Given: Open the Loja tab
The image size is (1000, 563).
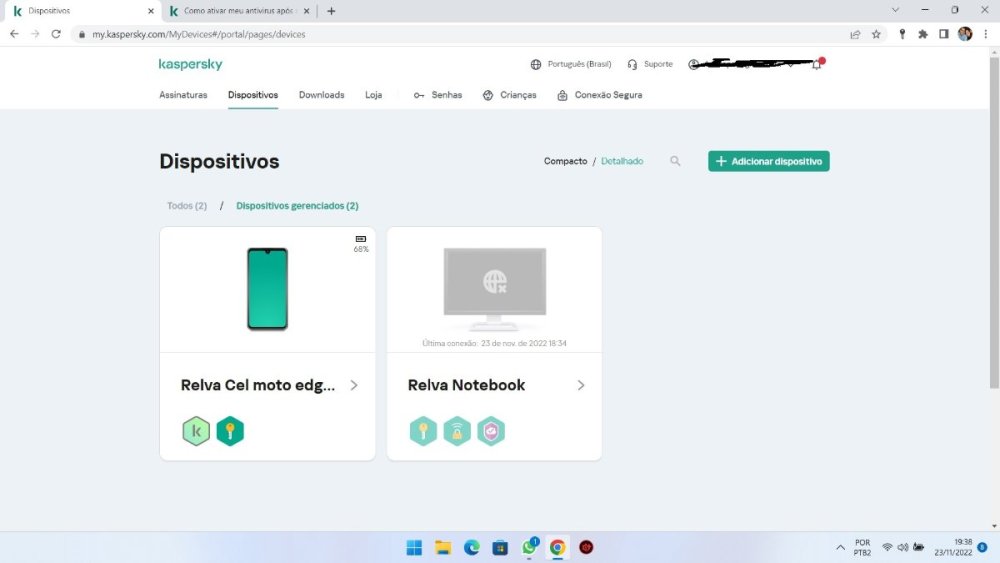Looking at the screenshot, I should point(373,95).
